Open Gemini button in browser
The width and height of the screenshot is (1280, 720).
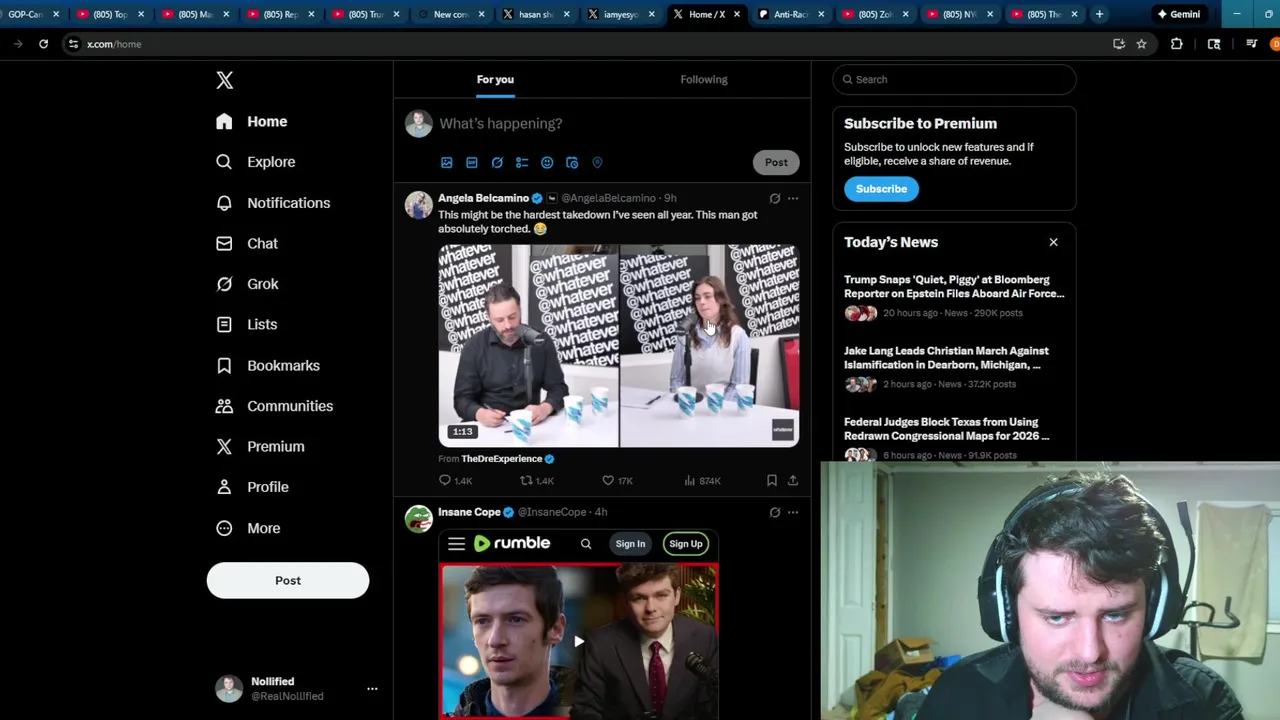[1178, 14]
